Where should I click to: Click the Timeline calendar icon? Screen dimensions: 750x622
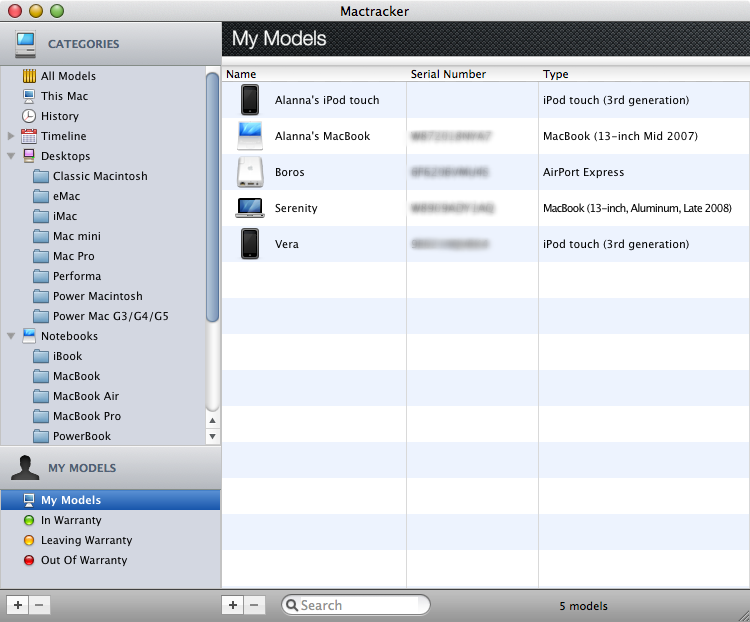tap(29, 136)
